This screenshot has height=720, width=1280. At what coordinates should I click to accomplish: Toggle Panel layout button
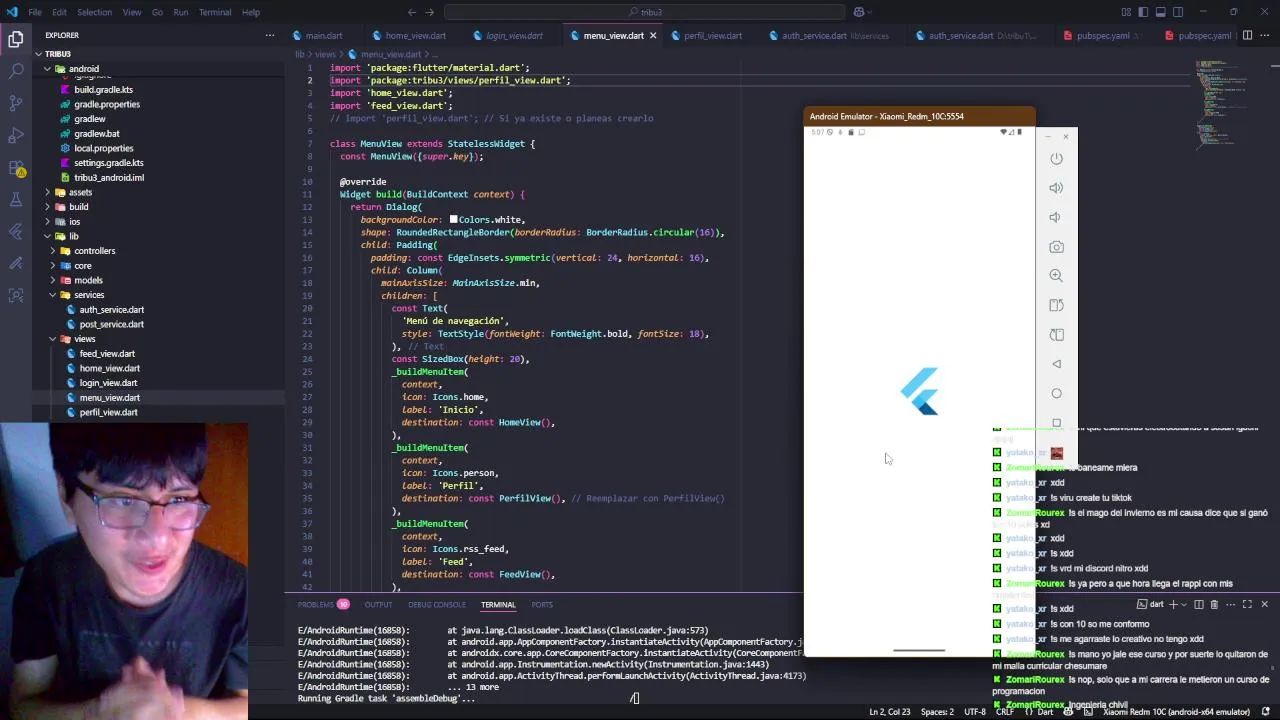(1160, 12)
